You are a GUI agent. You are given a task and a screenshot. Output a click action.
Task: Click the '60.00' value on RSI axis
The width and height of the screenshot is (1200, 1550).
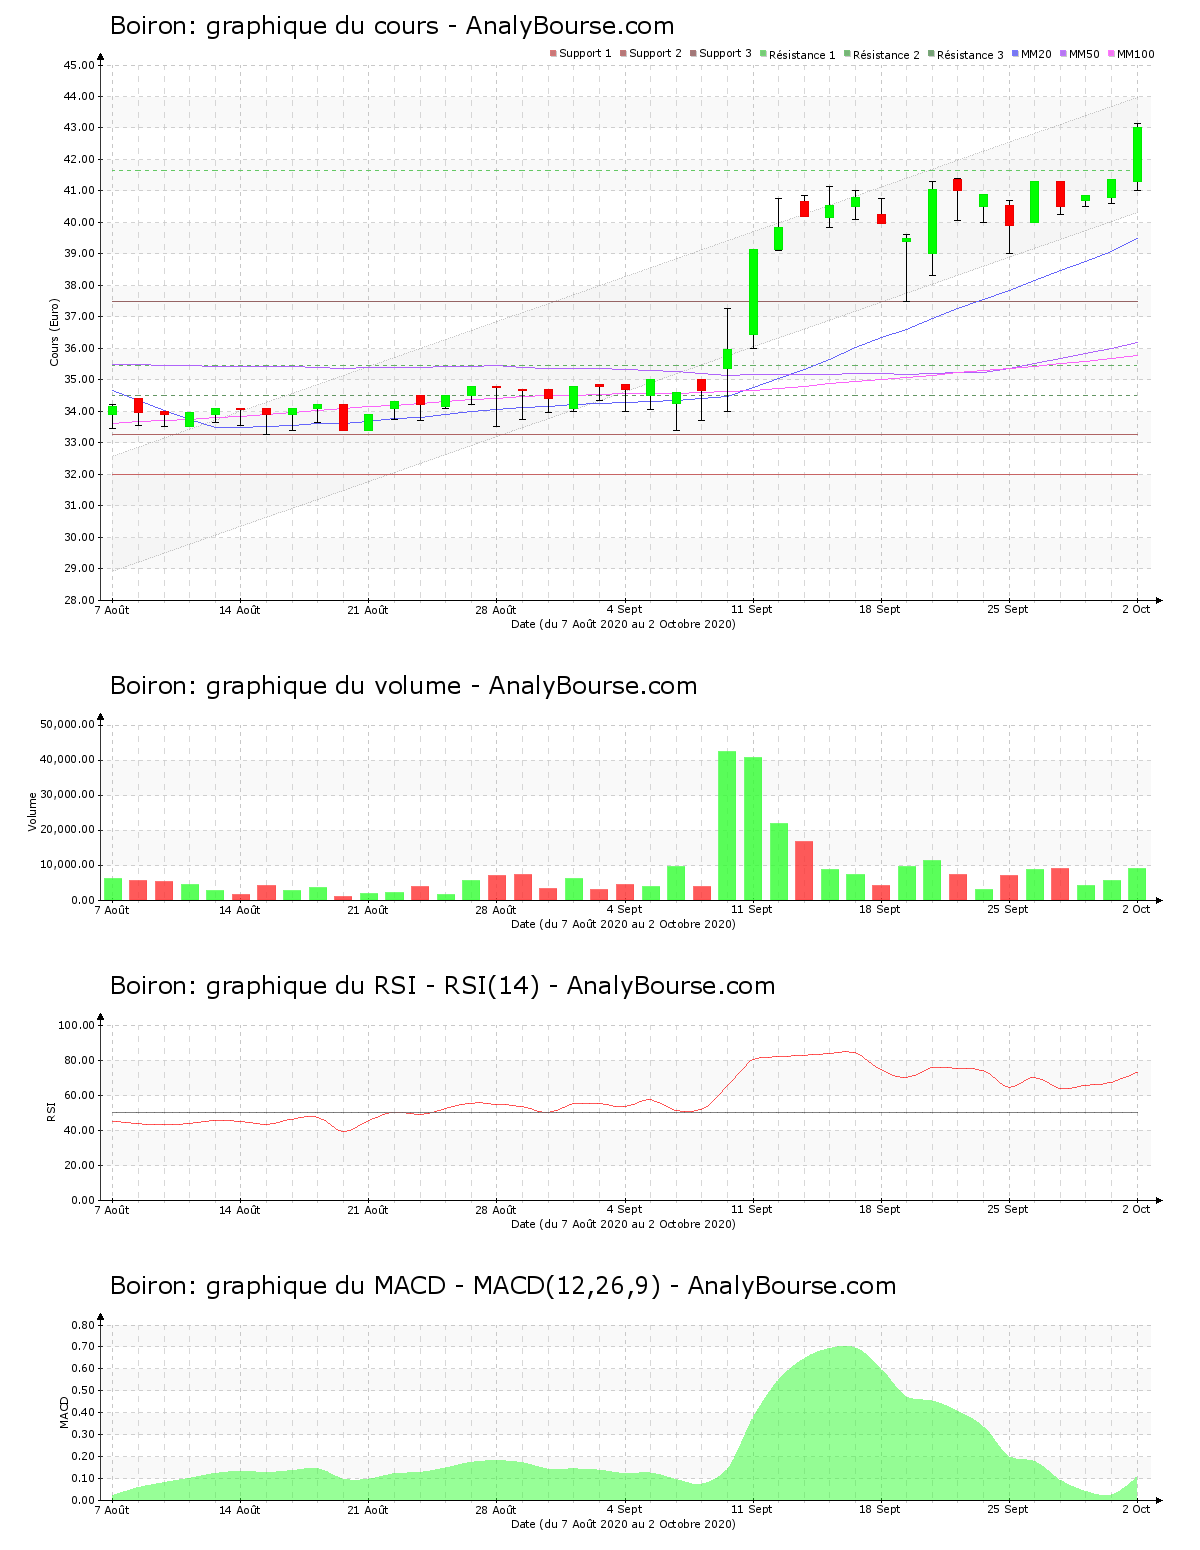80,1095
